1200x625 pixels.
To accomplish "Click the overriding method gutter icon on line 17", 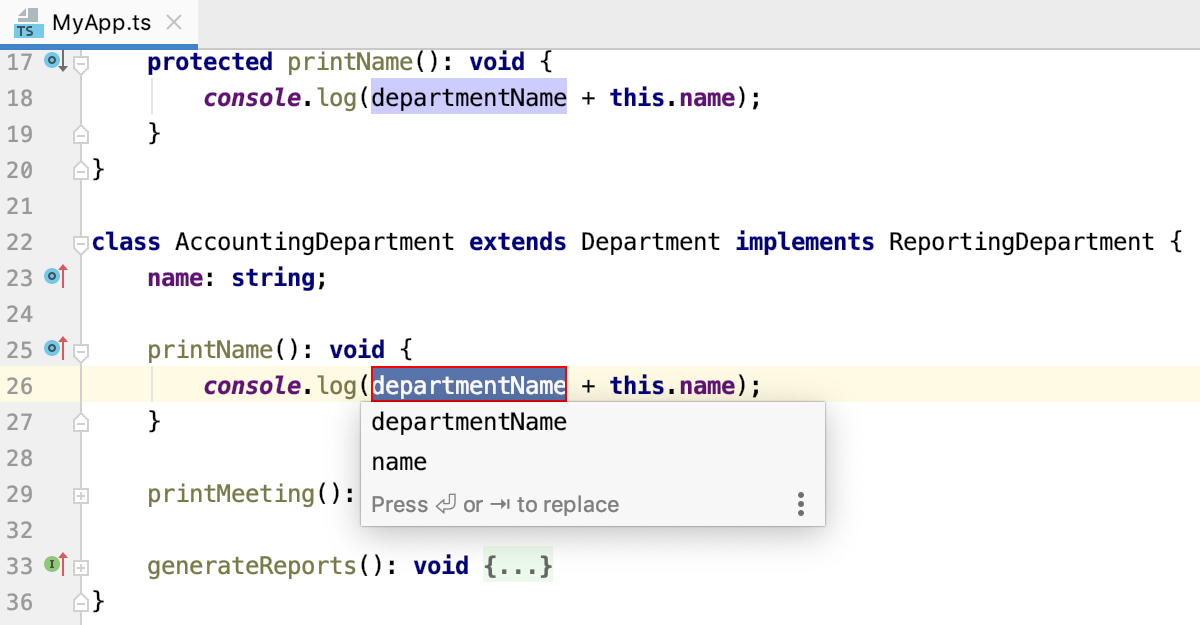I will point(52,61).
